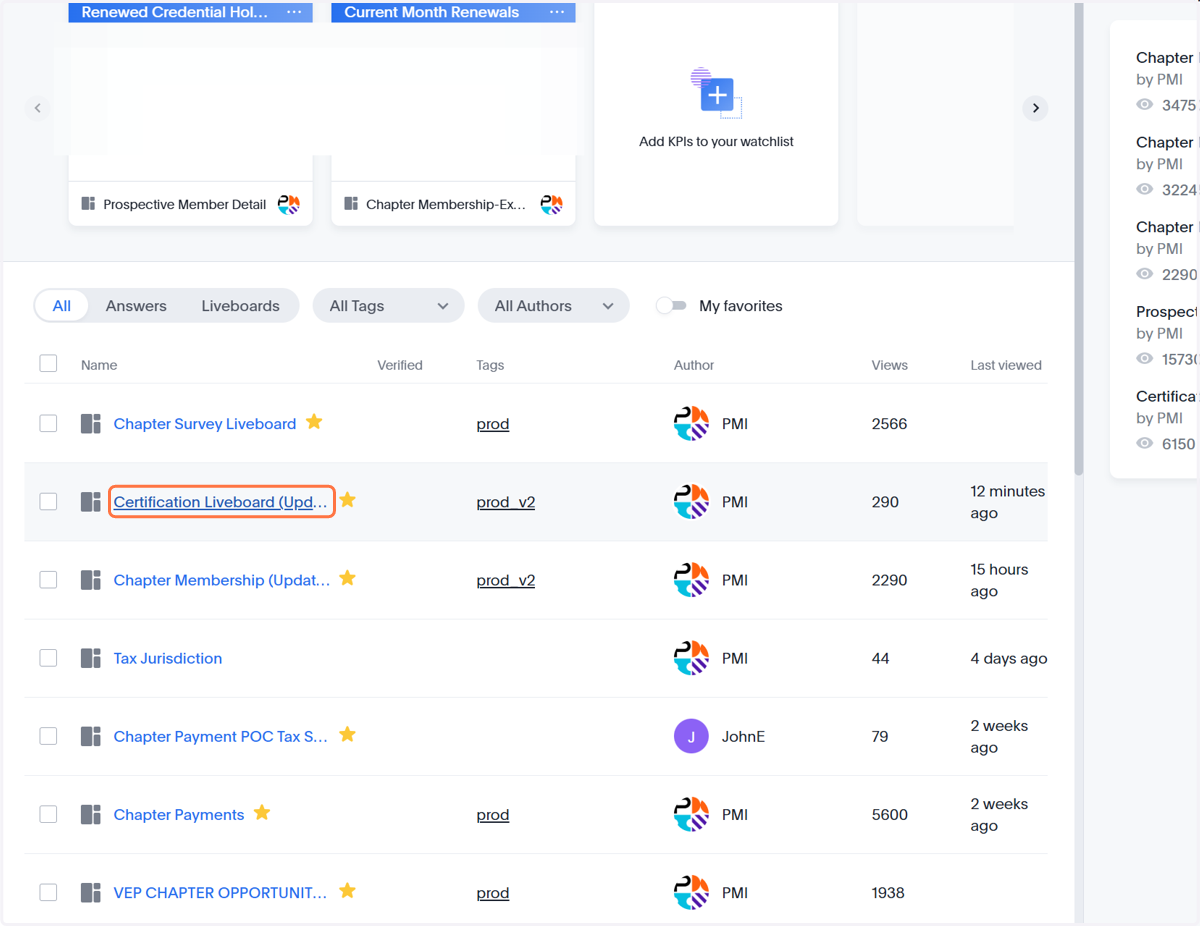Switch to the Answers filter tab
This screenshot has width=1200, height=926.
click(x=136, y=306)
